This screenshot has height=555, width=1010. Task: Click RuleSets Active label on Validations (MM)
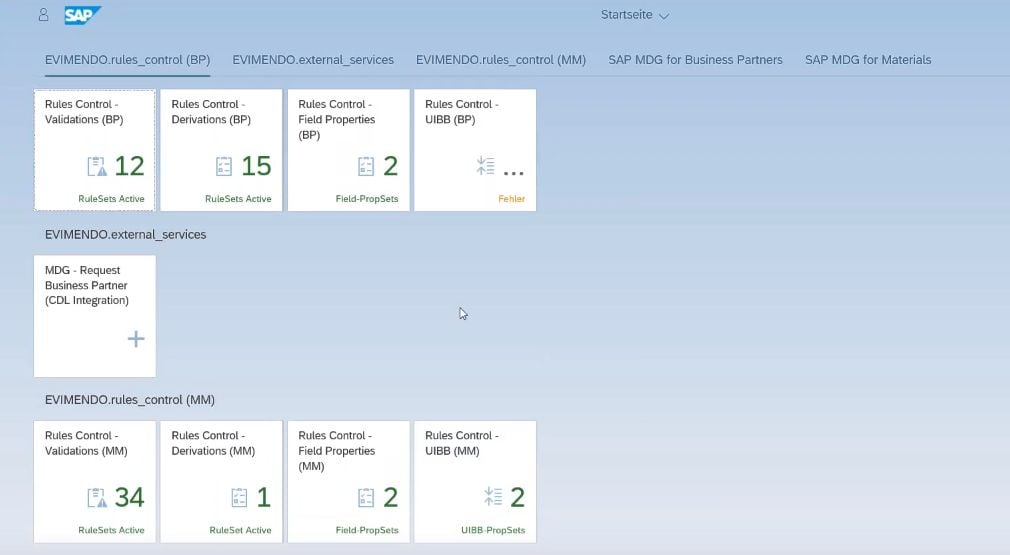(111, 531)
